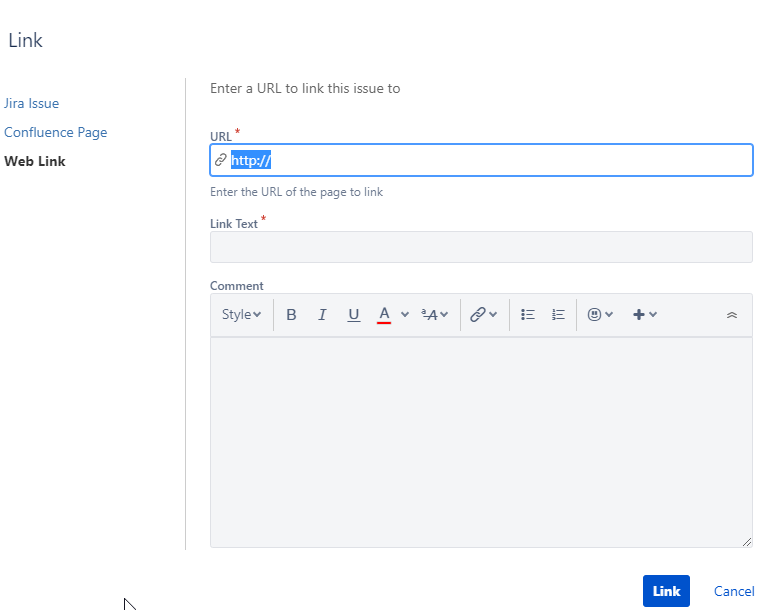Viewport: 775px width, 610px height.
Task: Click the Link Text label
Action: point(234,224)
